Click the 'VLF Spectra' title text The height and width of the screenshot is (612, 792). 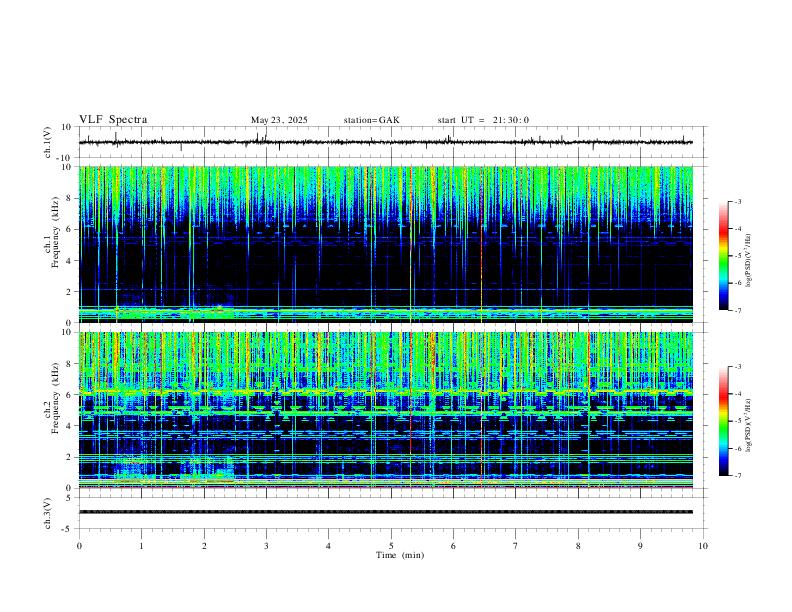tap(113, 120)
